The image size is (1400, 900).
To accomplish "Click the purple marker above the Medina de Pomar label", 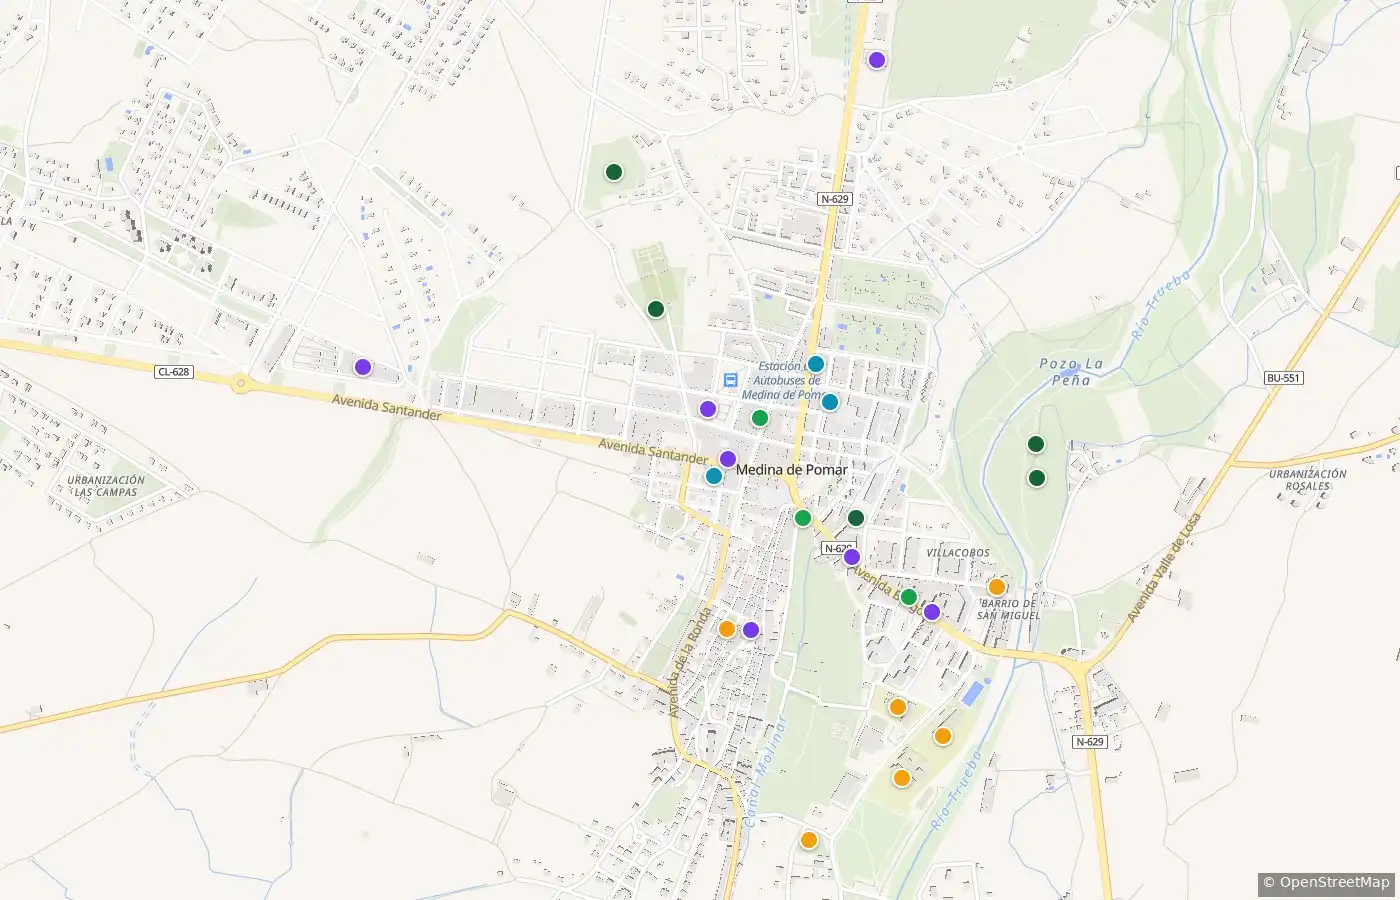I will click(x=728, y=459).
